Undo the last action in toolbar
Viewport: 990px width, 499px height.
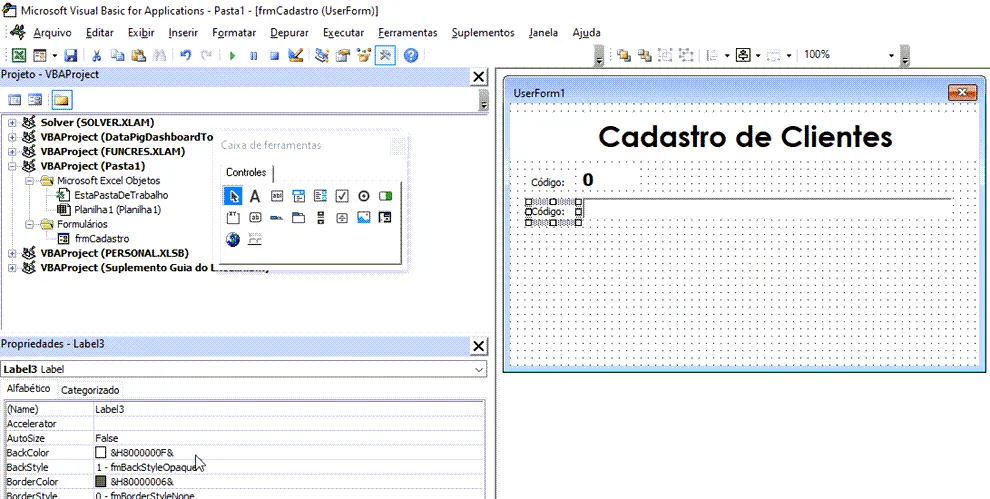186,56
